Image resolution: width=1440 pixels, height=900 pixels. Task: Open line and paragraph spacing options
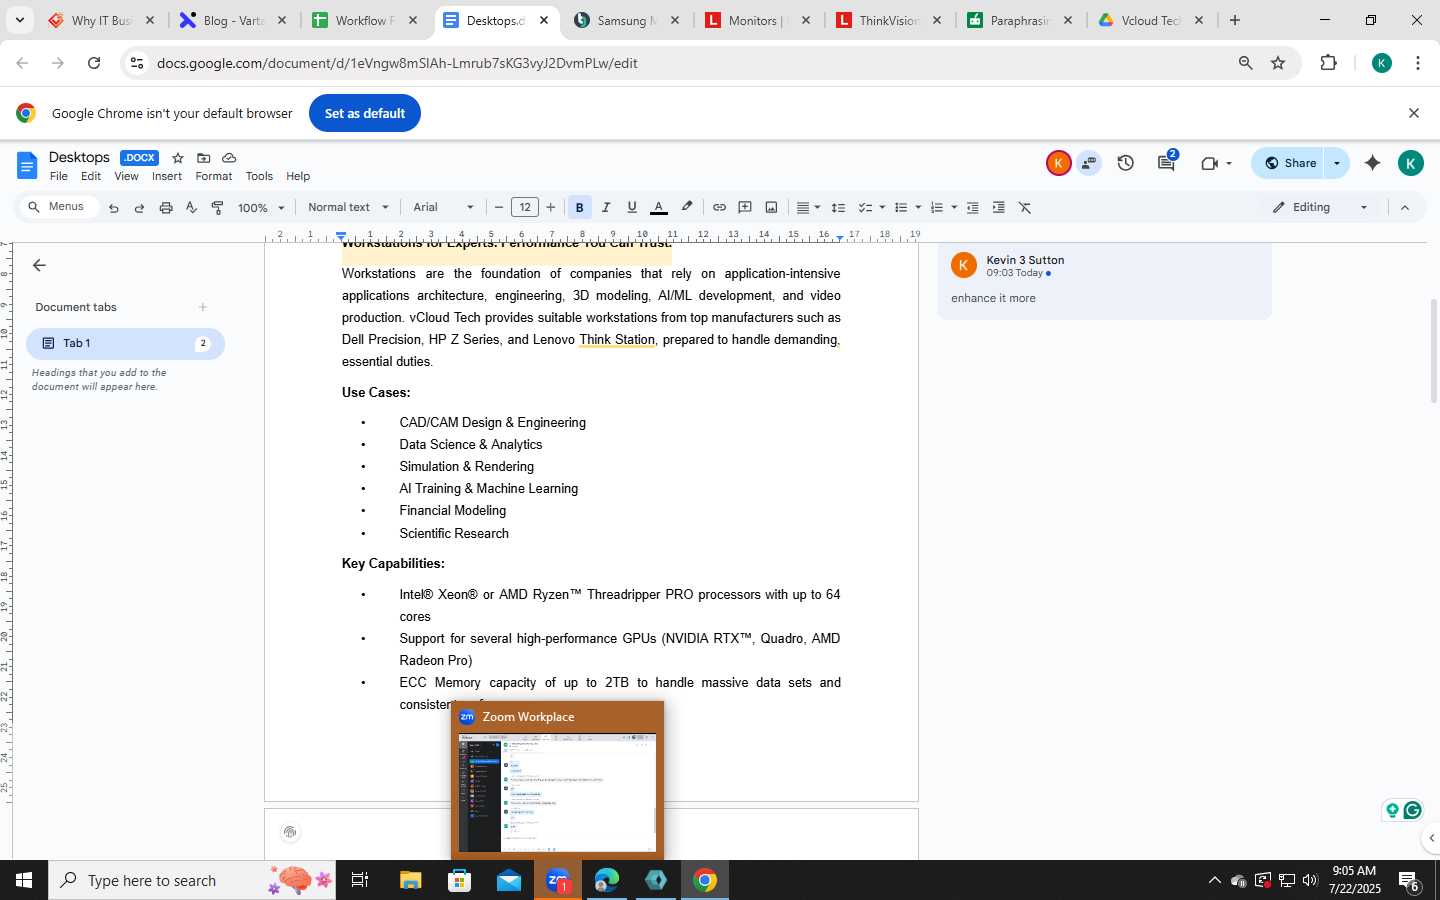(x=838, y=208)
